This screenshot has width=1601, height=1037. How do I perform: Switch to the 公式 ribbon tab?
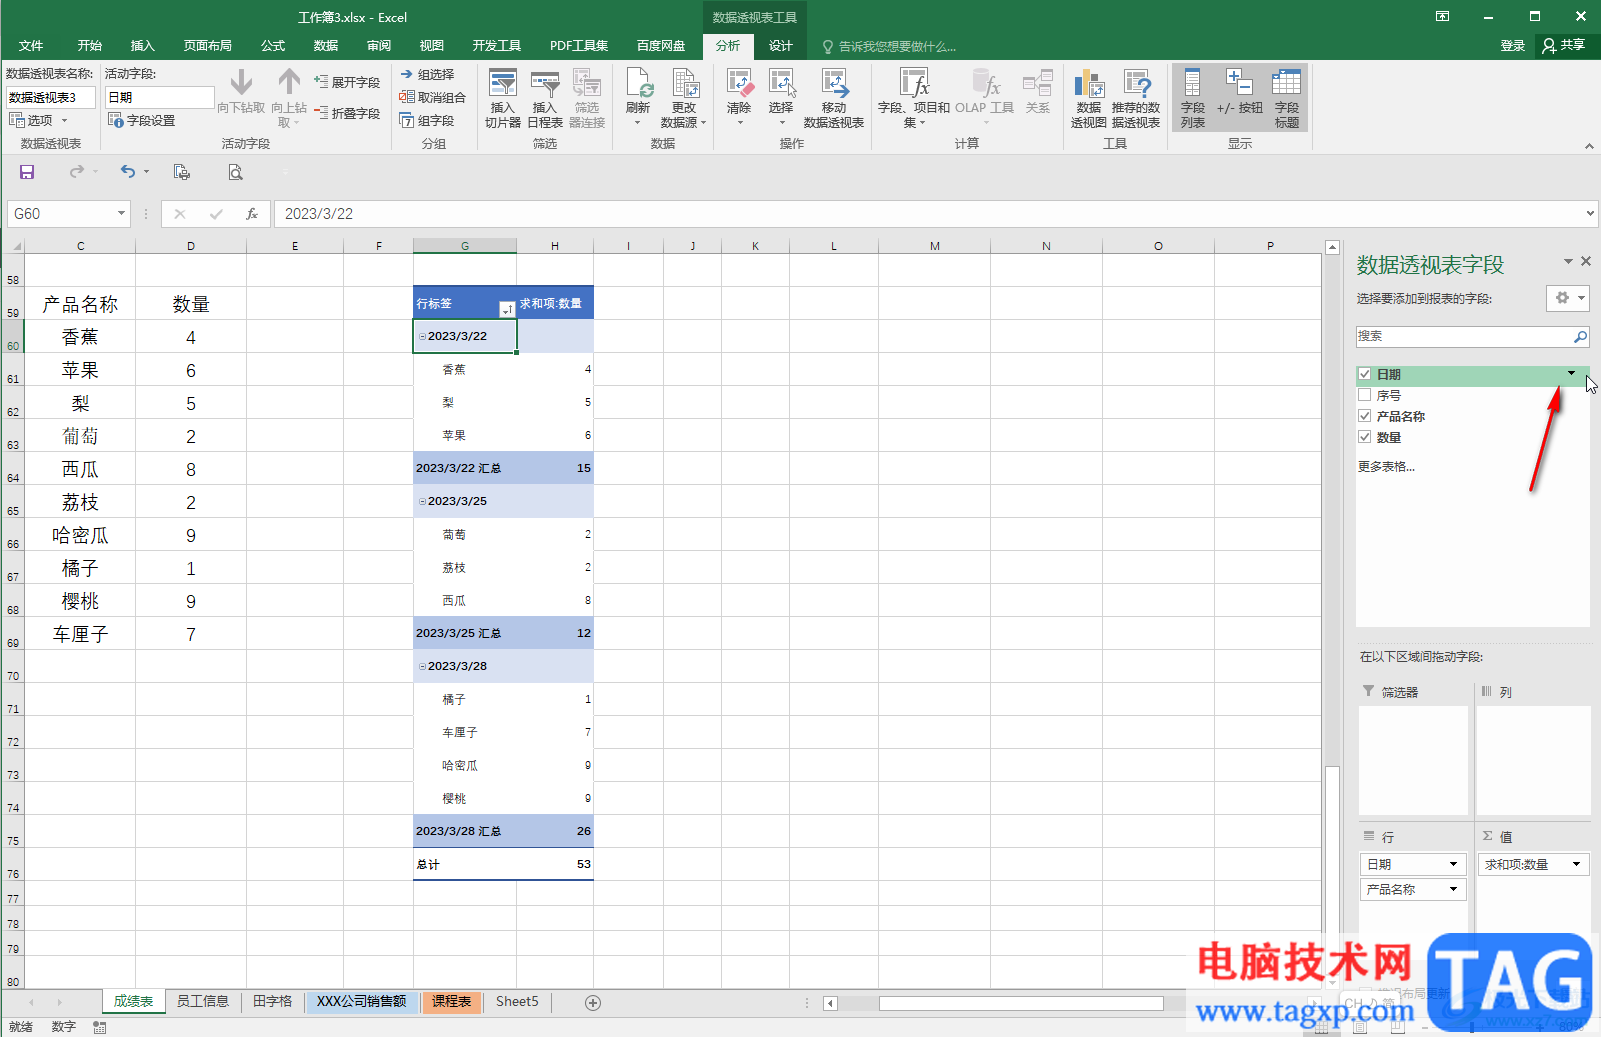coord(273,46)
